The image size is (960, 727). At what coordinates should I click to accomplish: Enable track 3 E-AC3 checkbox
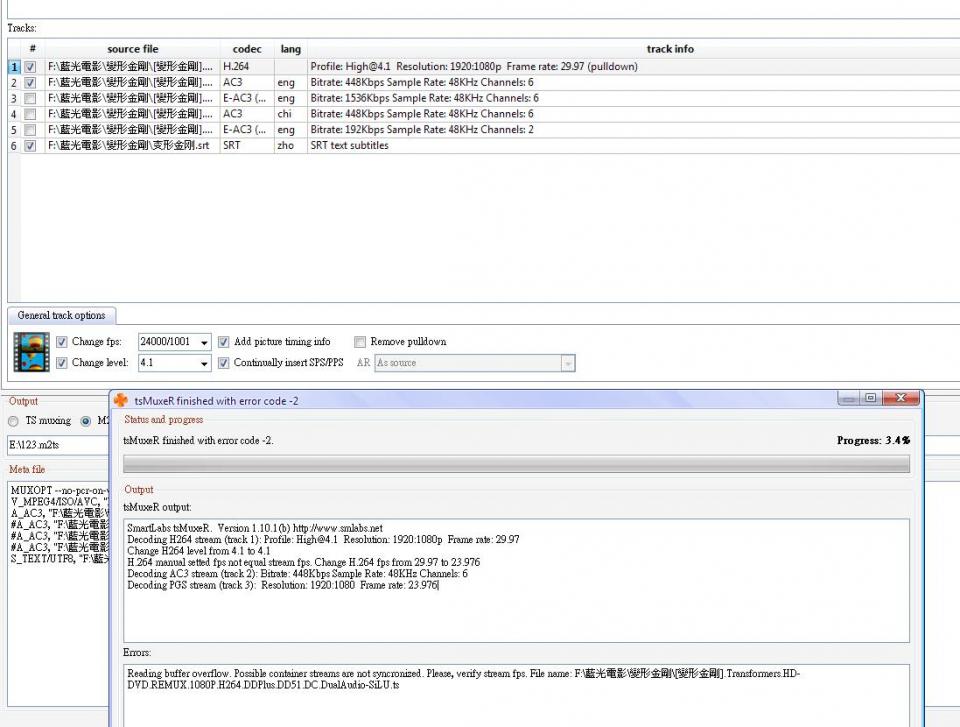31,98
